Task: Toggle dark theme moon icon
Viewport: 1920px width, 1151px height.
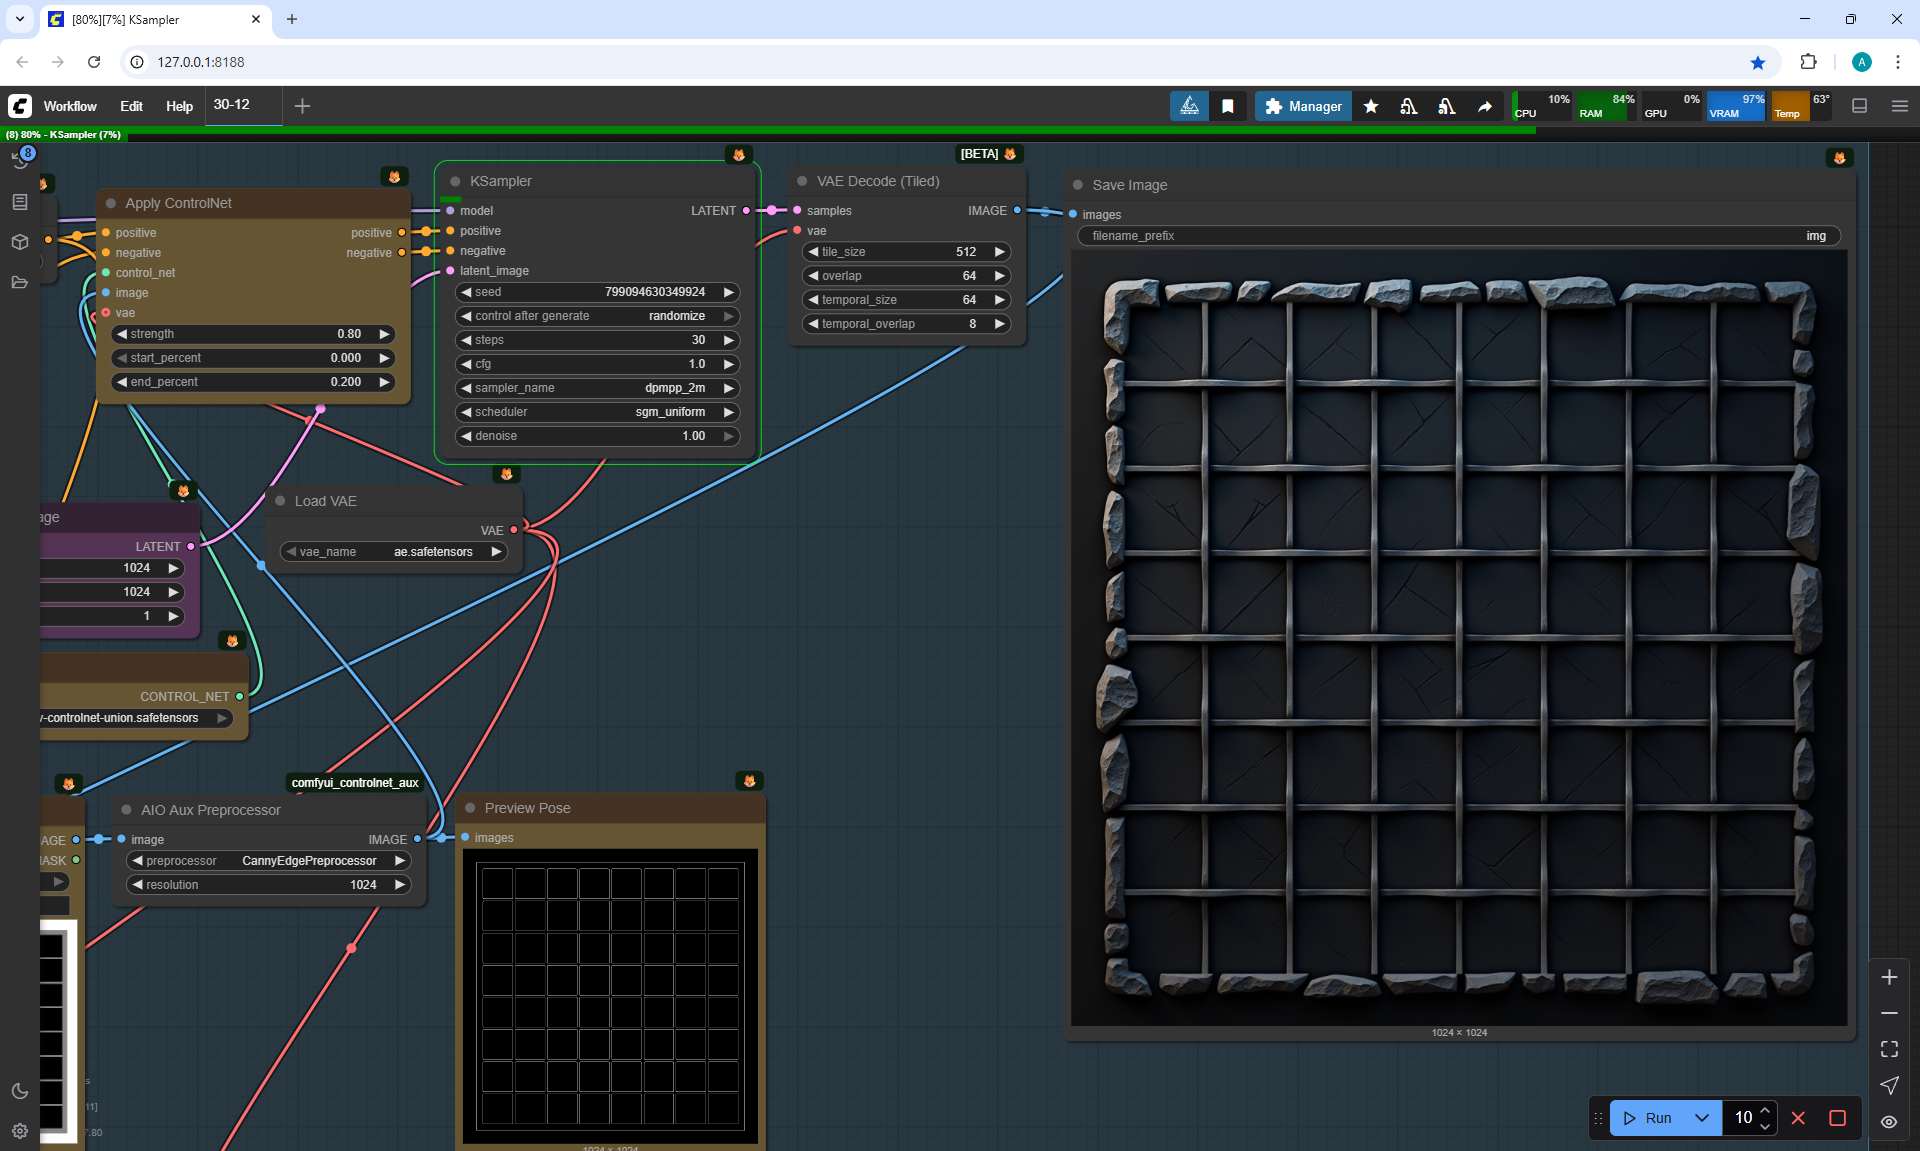Action: [20, 1091]
